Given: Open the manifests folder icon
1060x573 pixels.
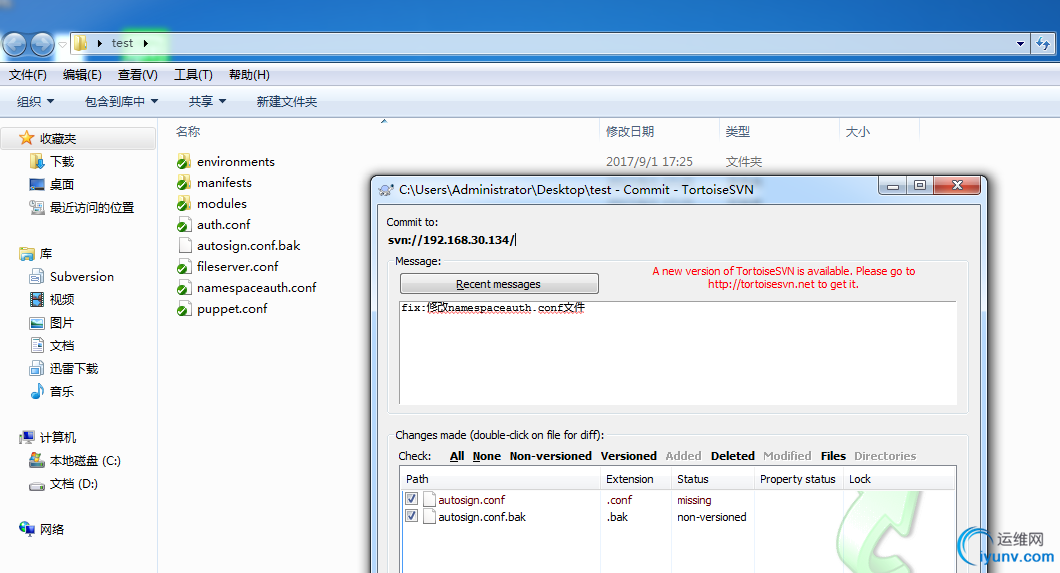Looking at the screenshot, I should coord(183,182).
